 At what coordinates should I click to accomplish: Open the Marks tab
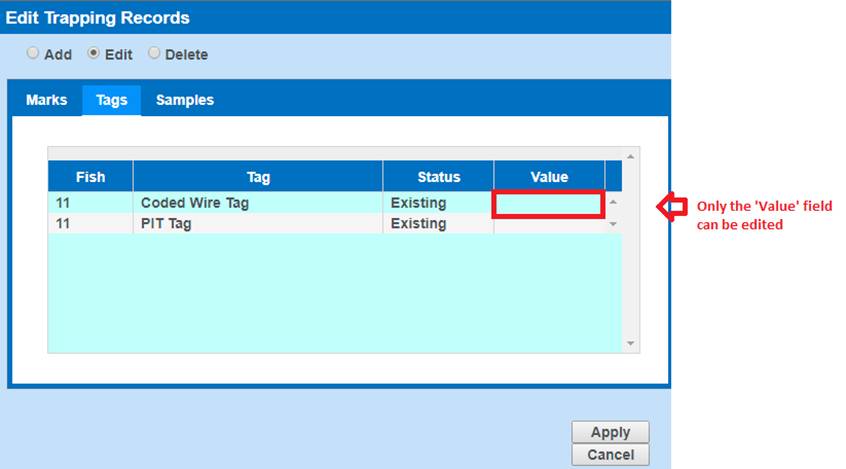coord(46,100)
